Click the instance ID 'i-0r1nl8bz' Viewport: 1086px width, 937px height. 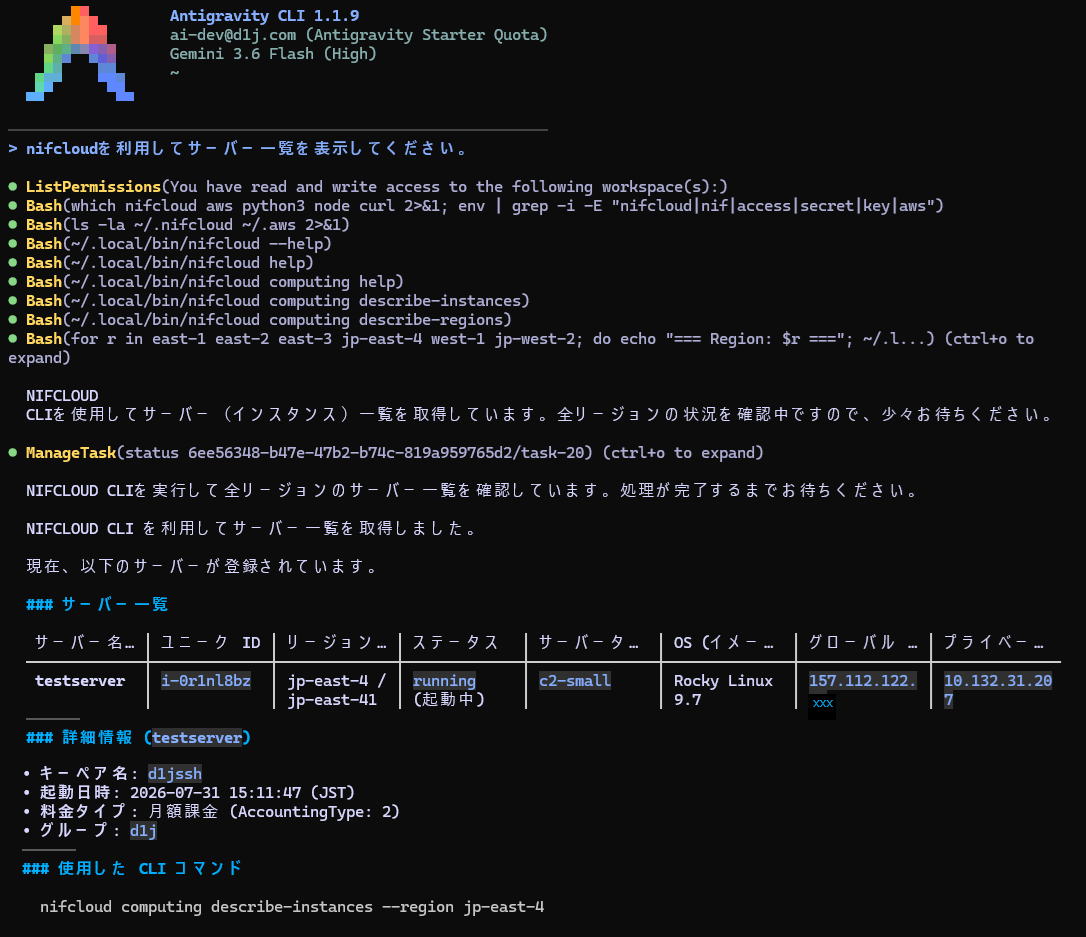(x=206, y=681)
